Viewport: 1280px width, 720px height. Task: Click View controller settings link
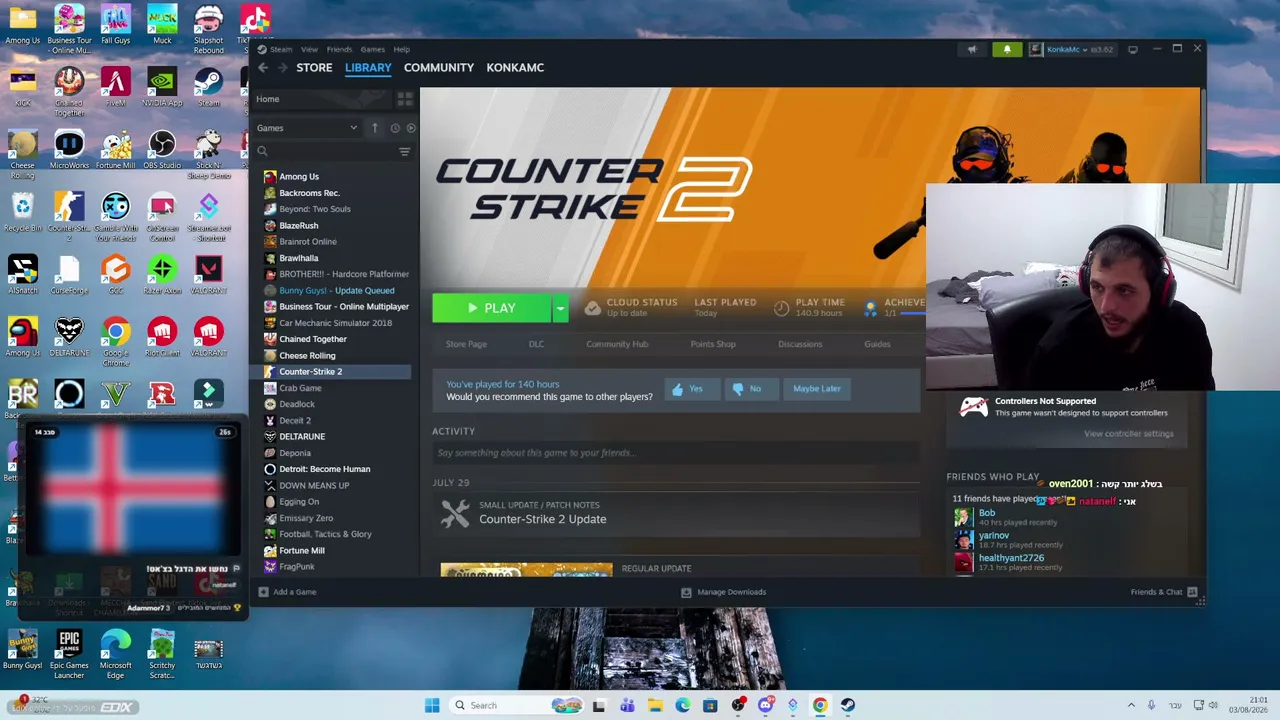[1129, 434]
